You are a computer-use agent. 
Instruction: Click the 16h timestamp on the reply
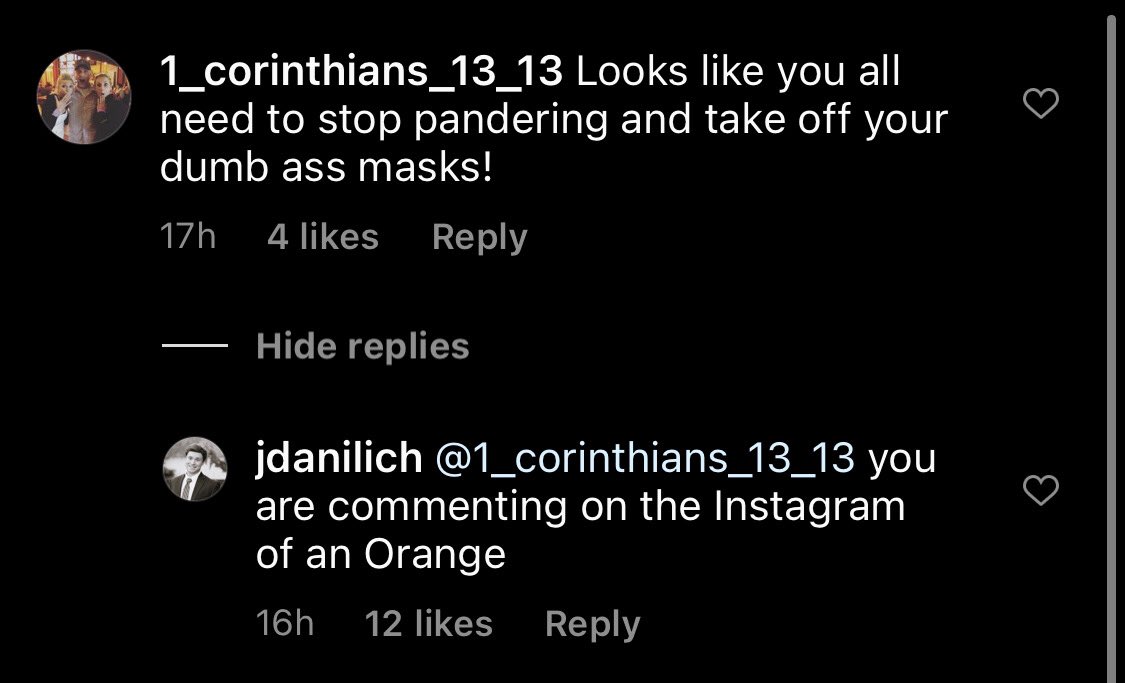click(285, 623)
